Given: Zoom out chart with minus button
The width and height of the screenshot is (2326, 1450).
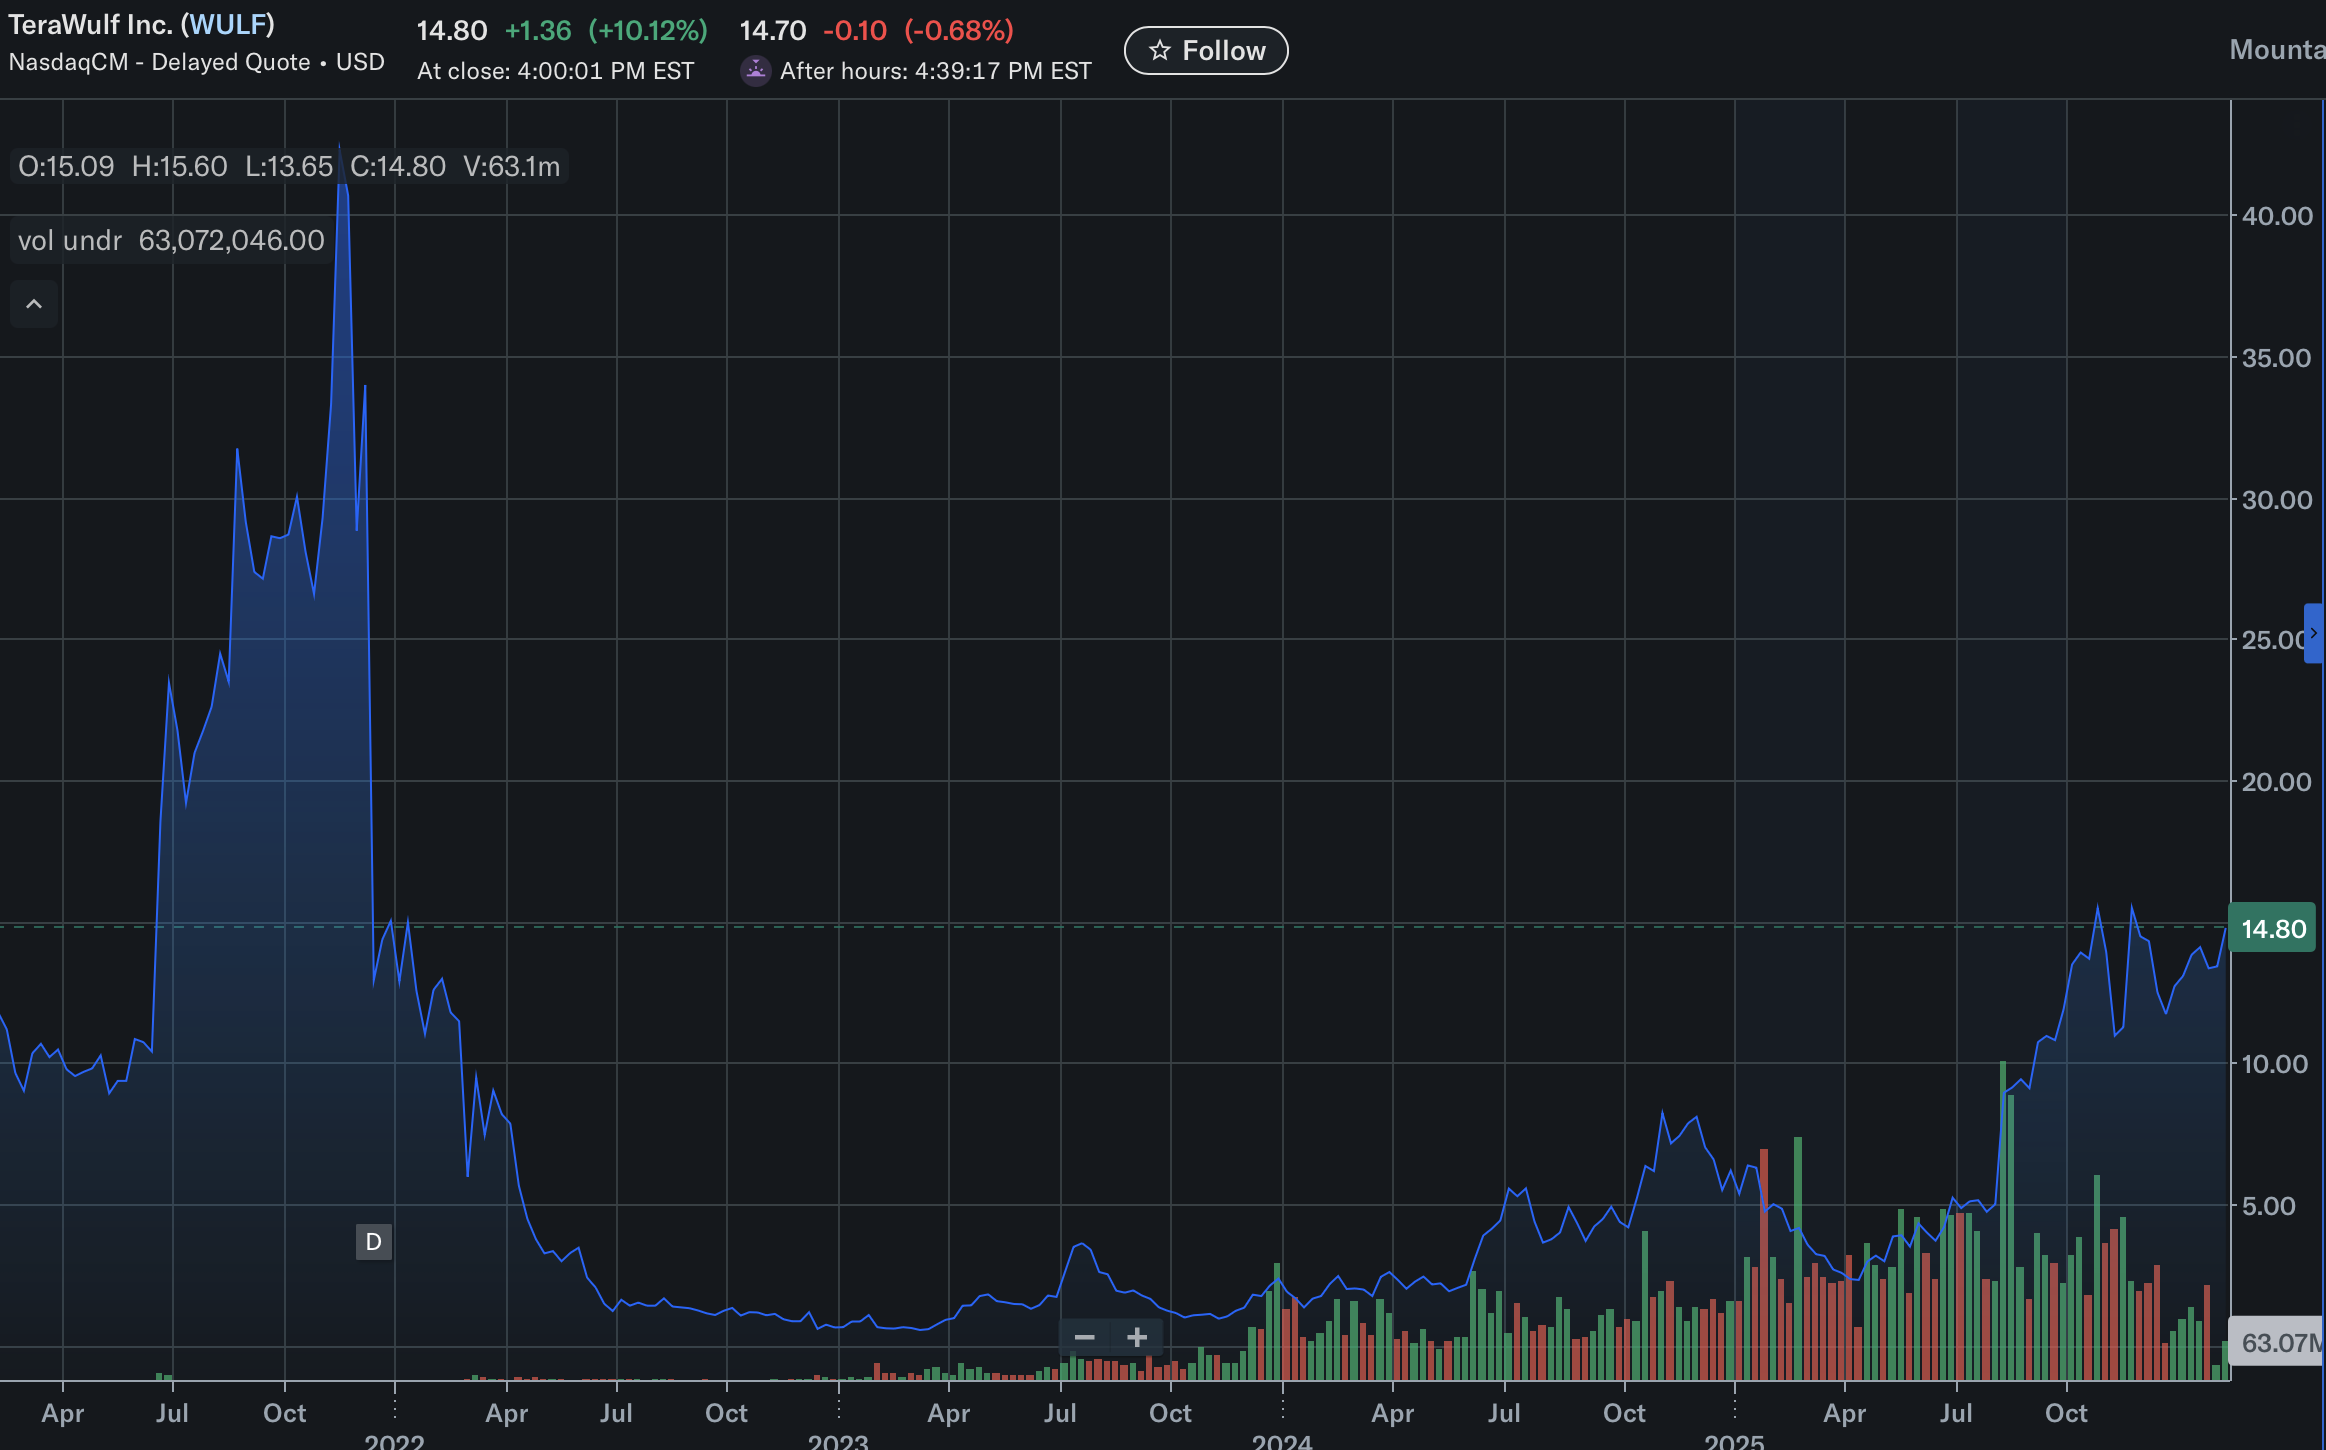Looking at the screenshot, I should (1084, 1337).
